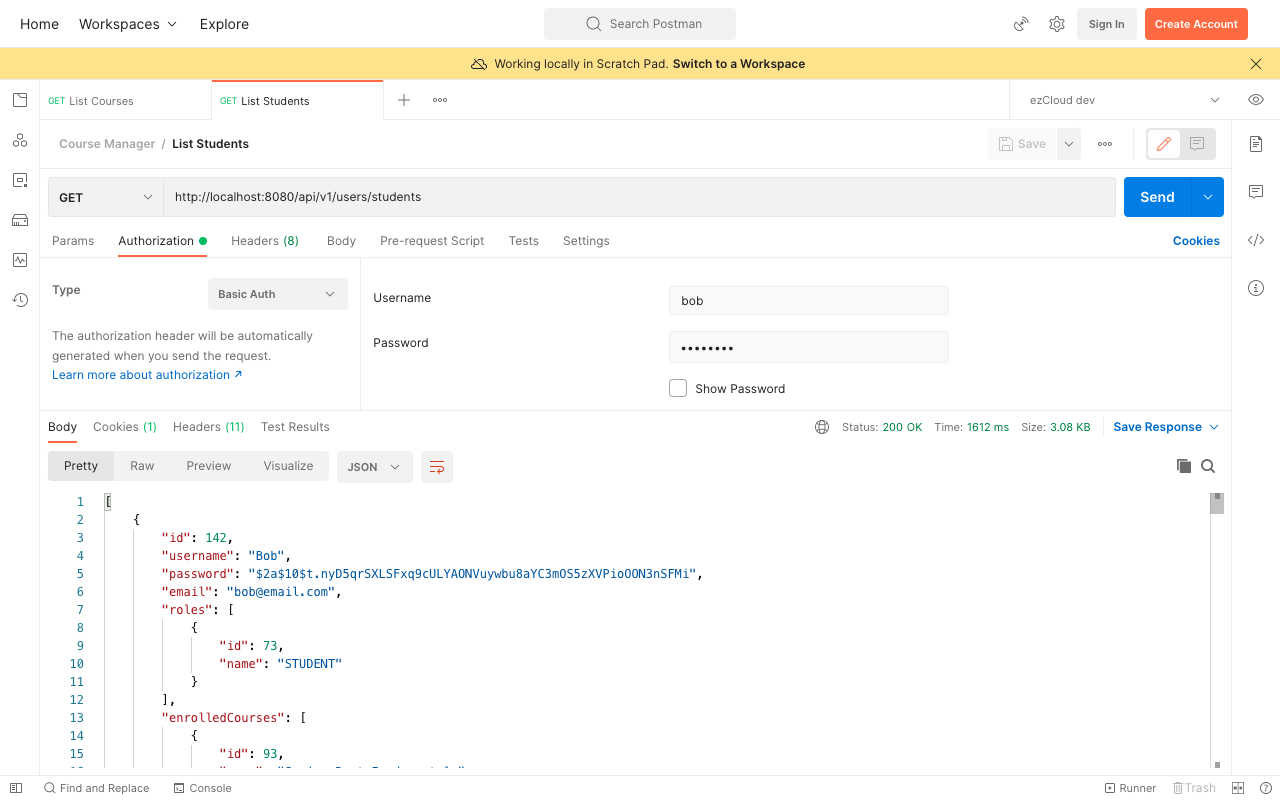The width and height of the screenshot is (1280, 800).
Task: Select the List Students tab
Action: coord(297,100)
